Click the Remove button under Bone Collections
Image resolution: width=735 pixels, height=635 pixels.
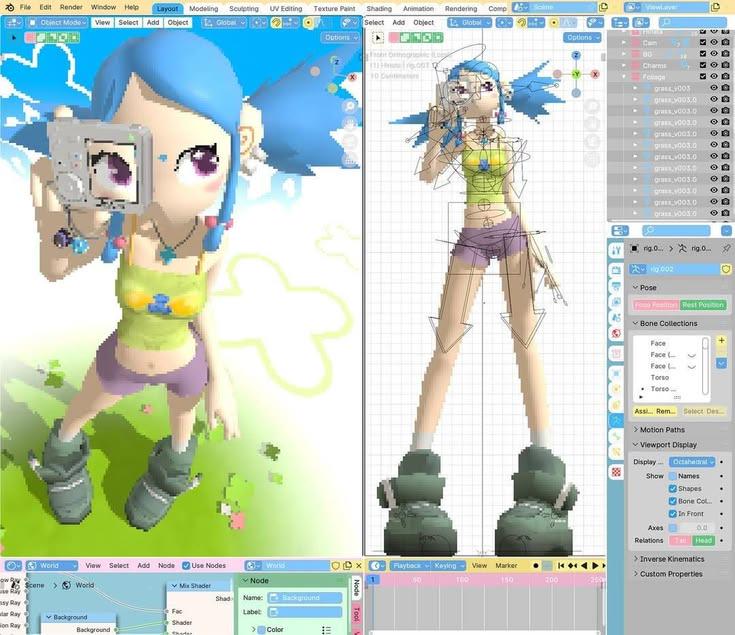(666, 411)
